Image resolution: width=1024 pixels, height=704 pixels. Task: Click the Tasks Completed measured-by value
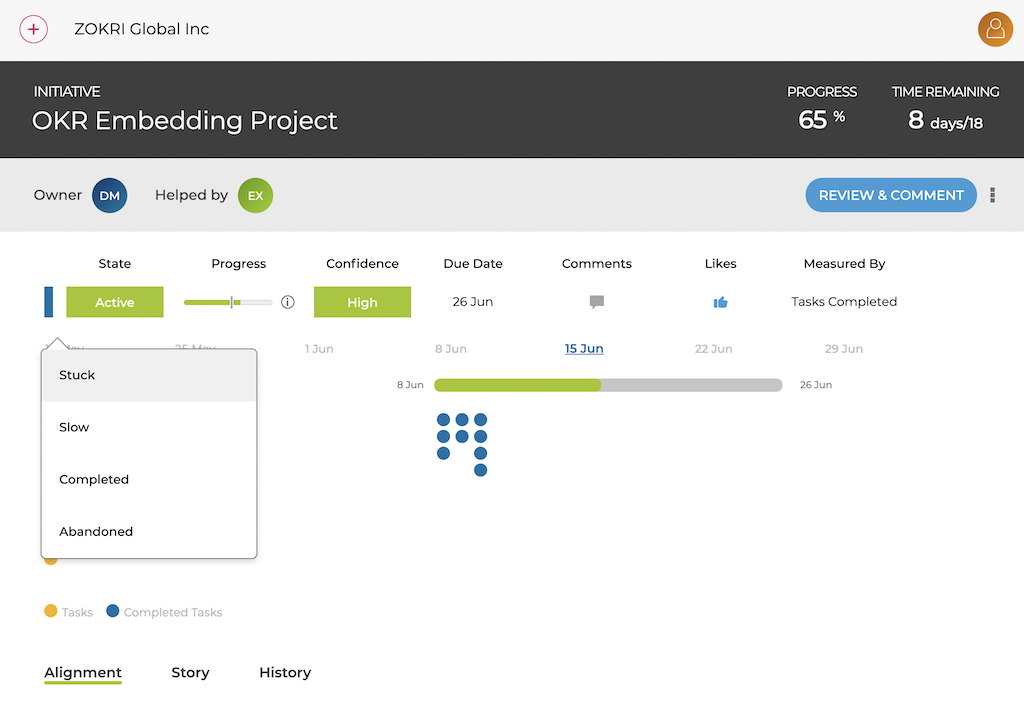(844, 302)
